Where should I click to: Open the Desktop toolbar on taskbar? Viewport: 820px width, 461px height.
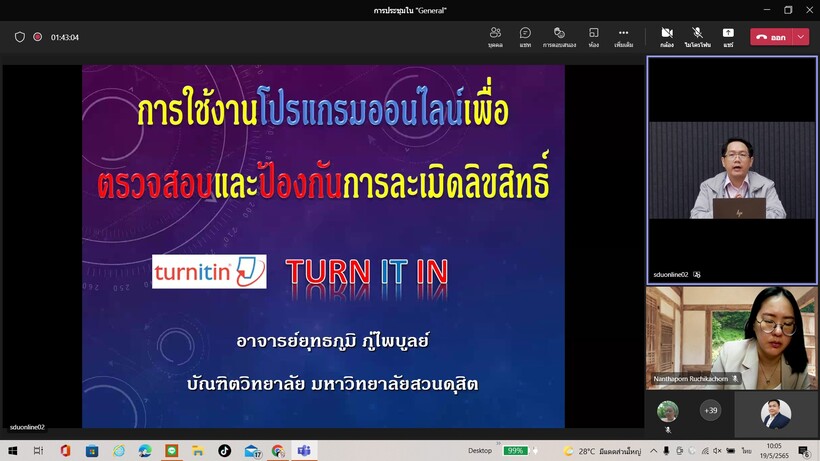(x=480, y=451)
